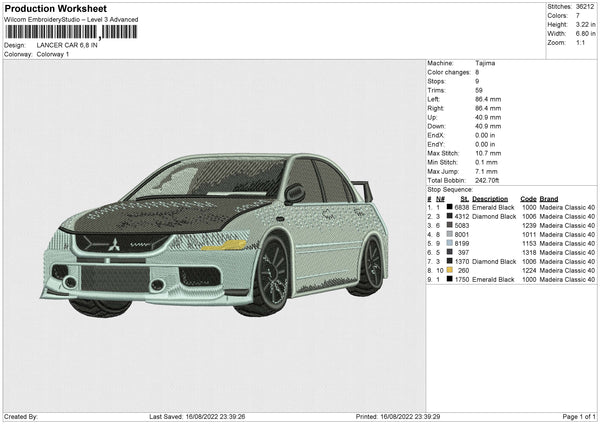Screen dimensions: 600x424
Task: Click thread code 1239 in stop 3
Action: pos(529,226)
